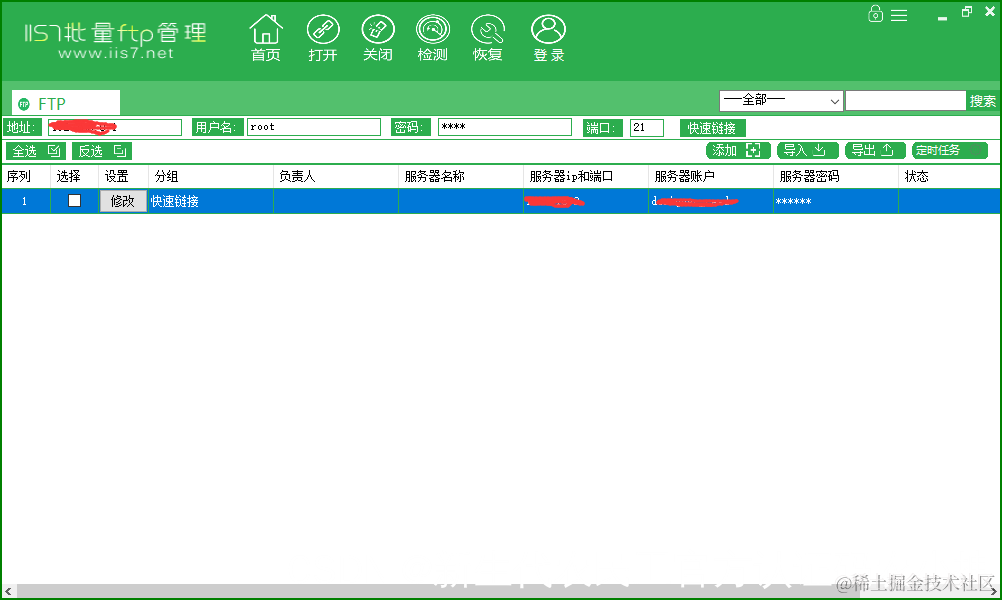The image size is (1002, 600).
Task: Click the horizontal scrollbar left arrow
Action: [x=7, y=592]
